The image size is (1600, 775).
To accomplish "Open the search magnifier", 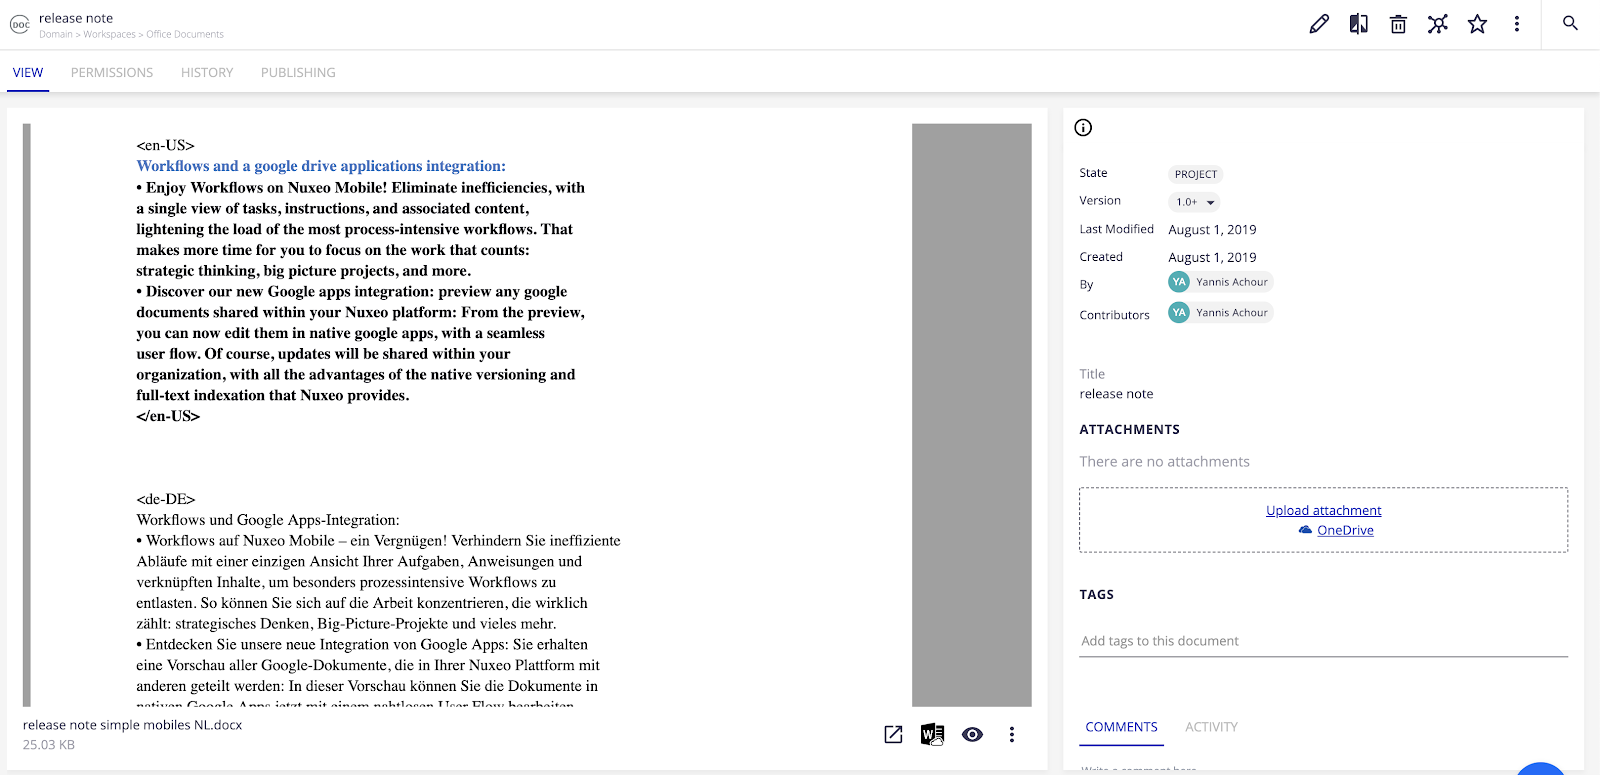I will [x=1570, y=23].
